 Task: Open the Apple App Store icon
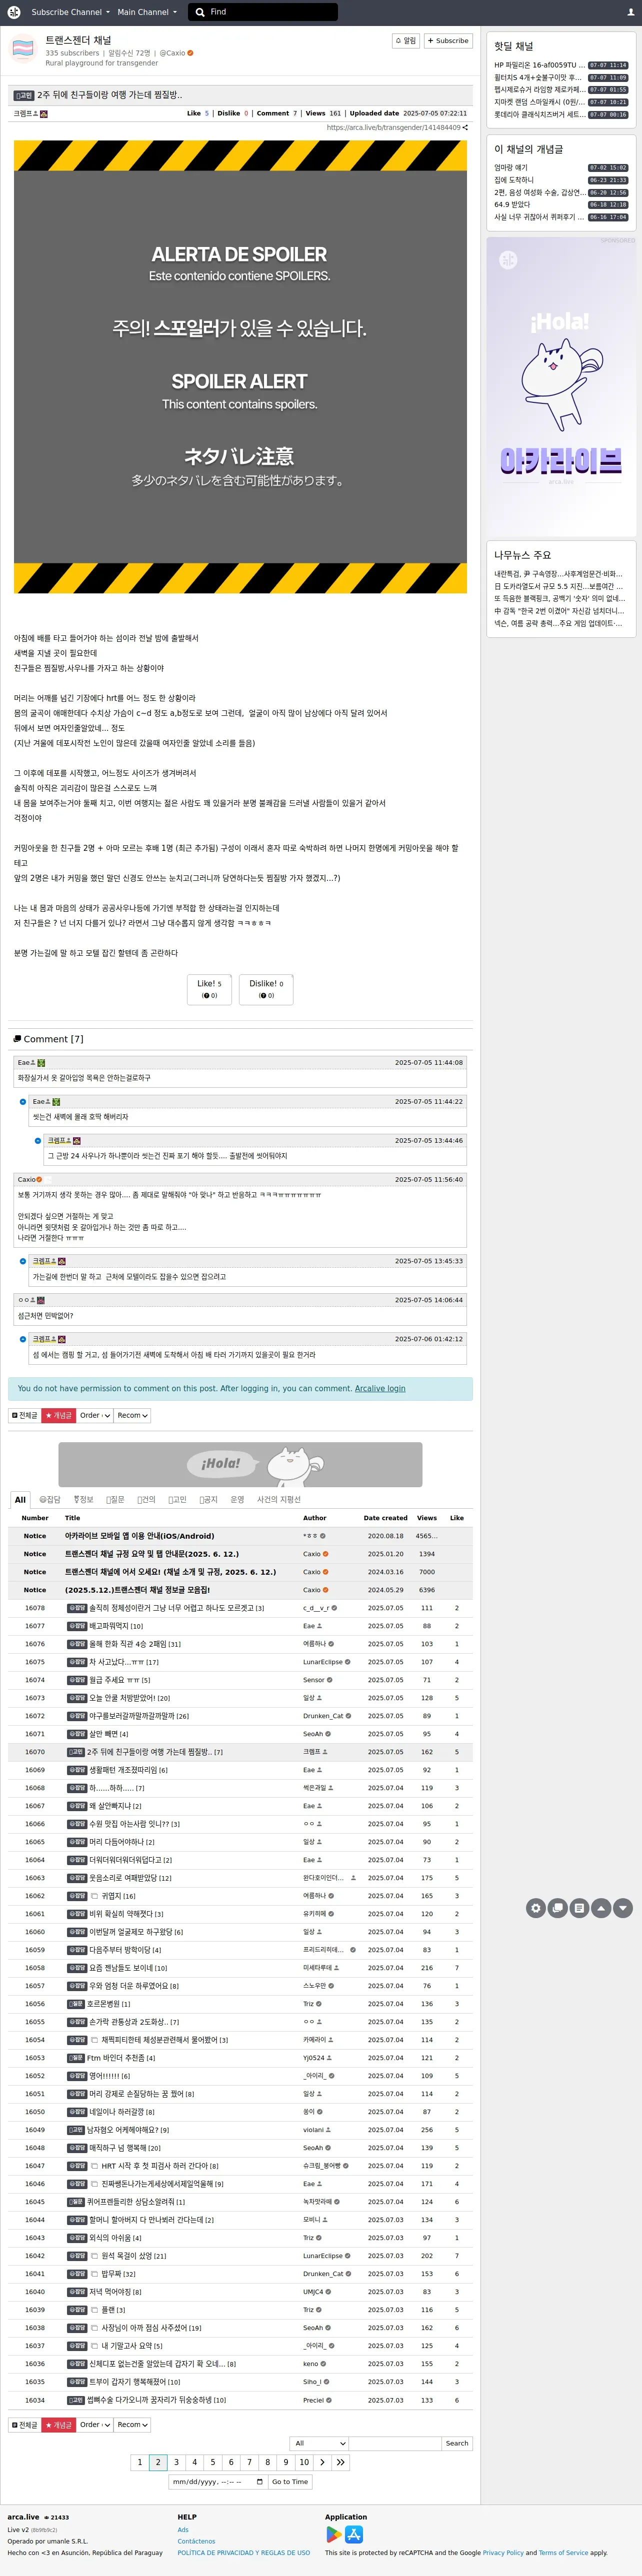(354, 2534)
